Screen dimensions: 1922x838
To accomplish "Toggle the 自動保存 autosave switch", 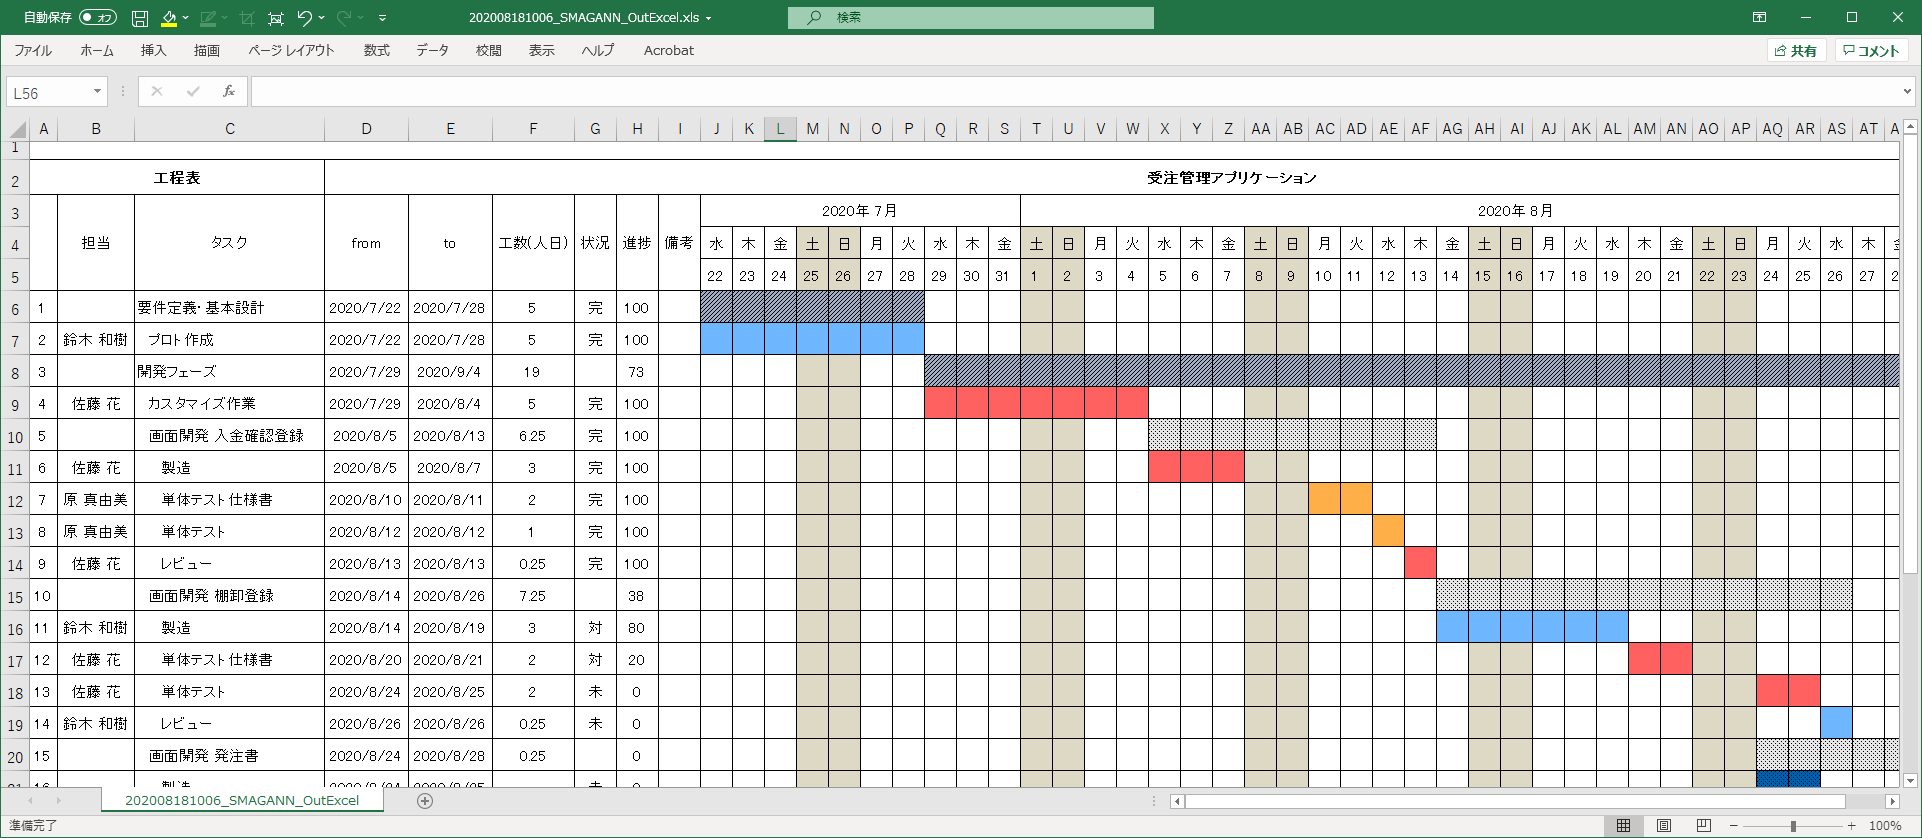I will [x=98, y=17].
